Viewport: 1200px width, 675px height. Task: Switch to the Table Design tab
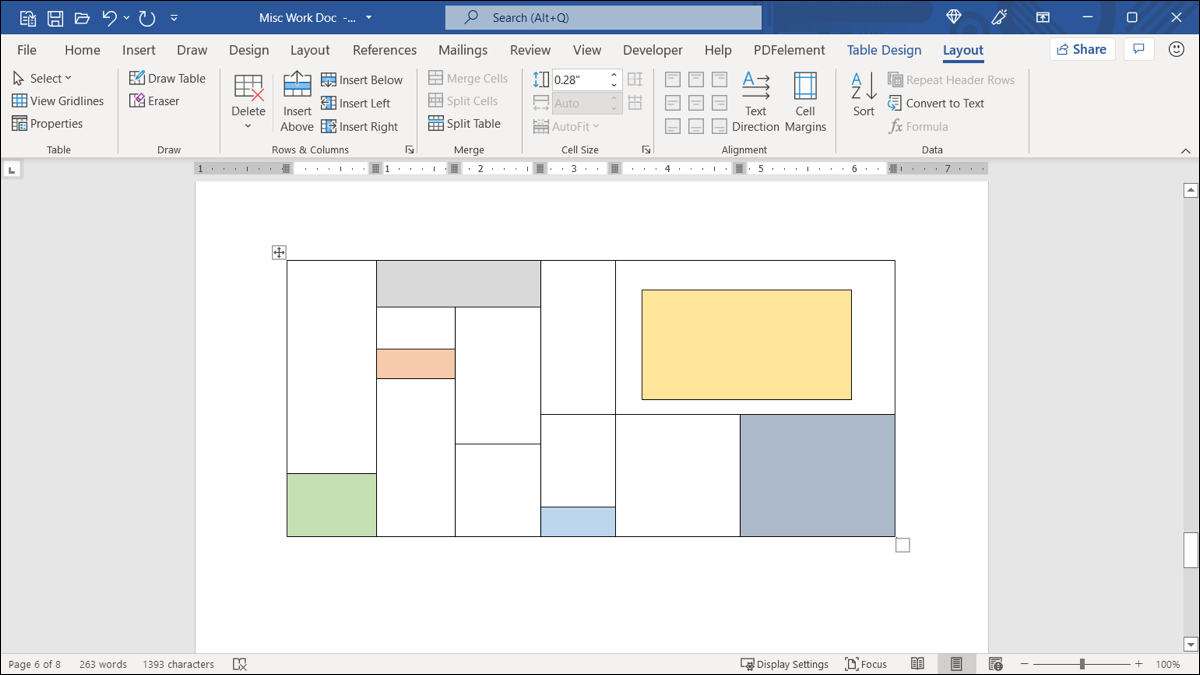tap(884, 50)
